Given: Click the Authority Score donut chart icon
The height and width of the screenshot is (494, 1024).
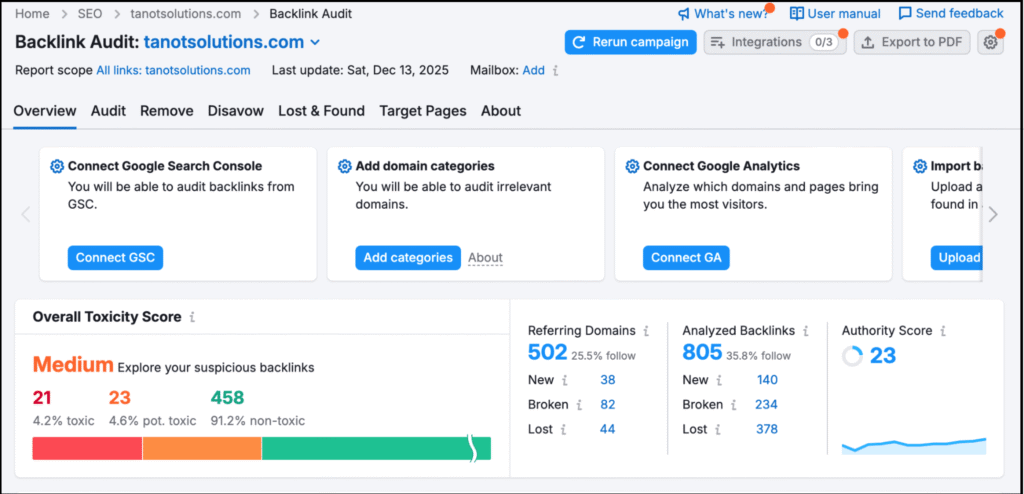Looking at the screenshot, I should pos(852,356).
